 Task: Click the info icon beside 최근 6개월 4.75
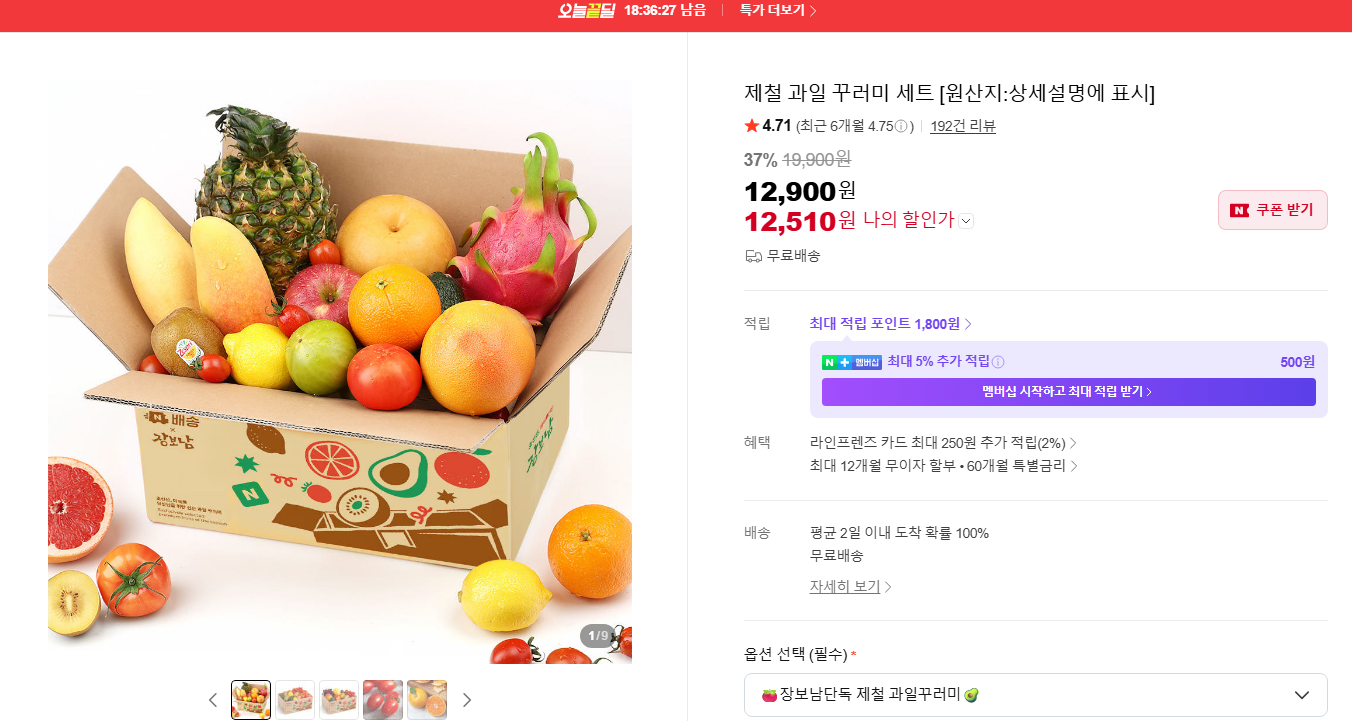coord(901,126)
